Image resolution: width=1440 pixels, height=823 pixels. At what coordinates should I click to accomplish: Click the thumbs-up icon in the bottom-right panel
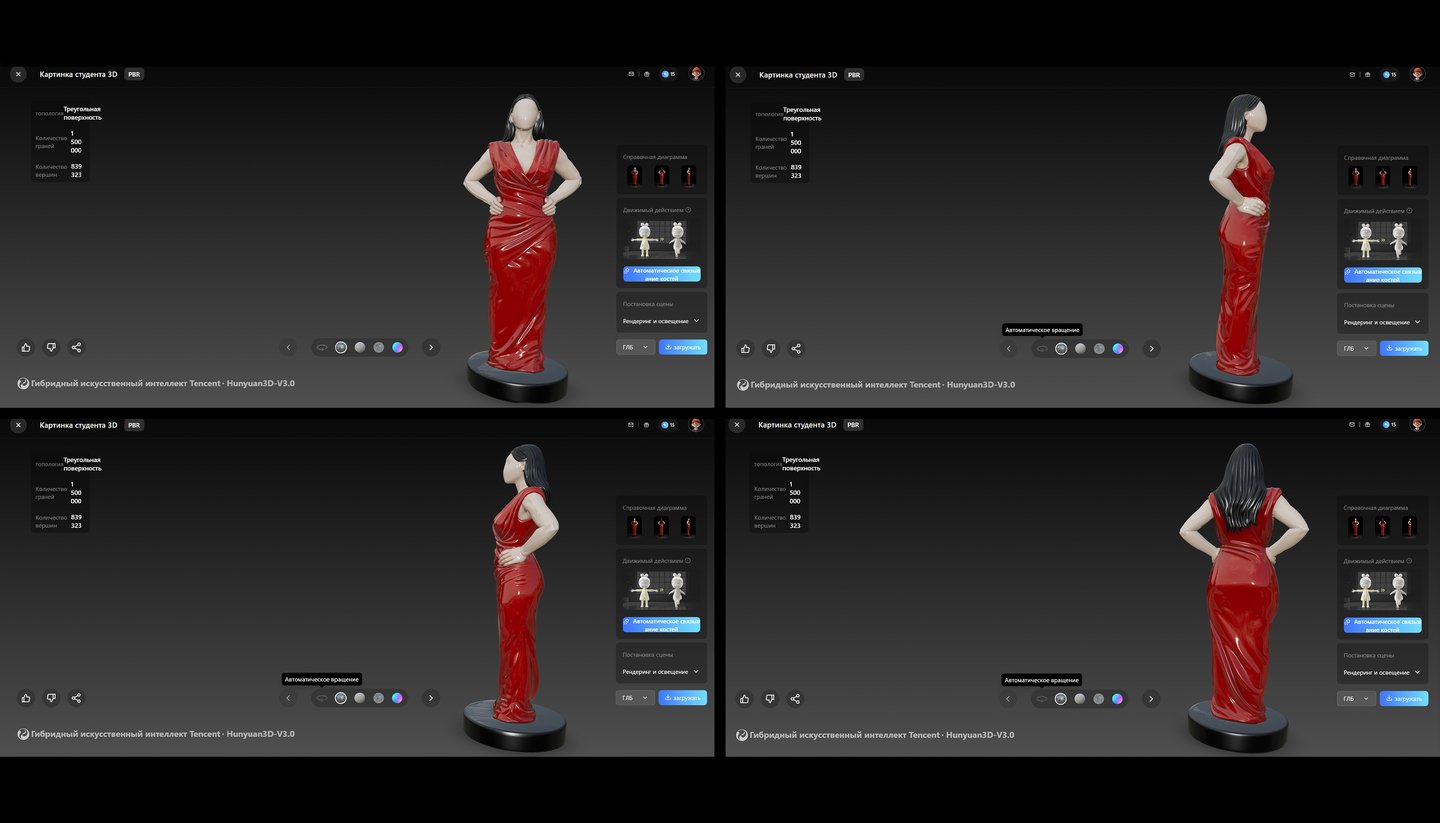[745, 699]
